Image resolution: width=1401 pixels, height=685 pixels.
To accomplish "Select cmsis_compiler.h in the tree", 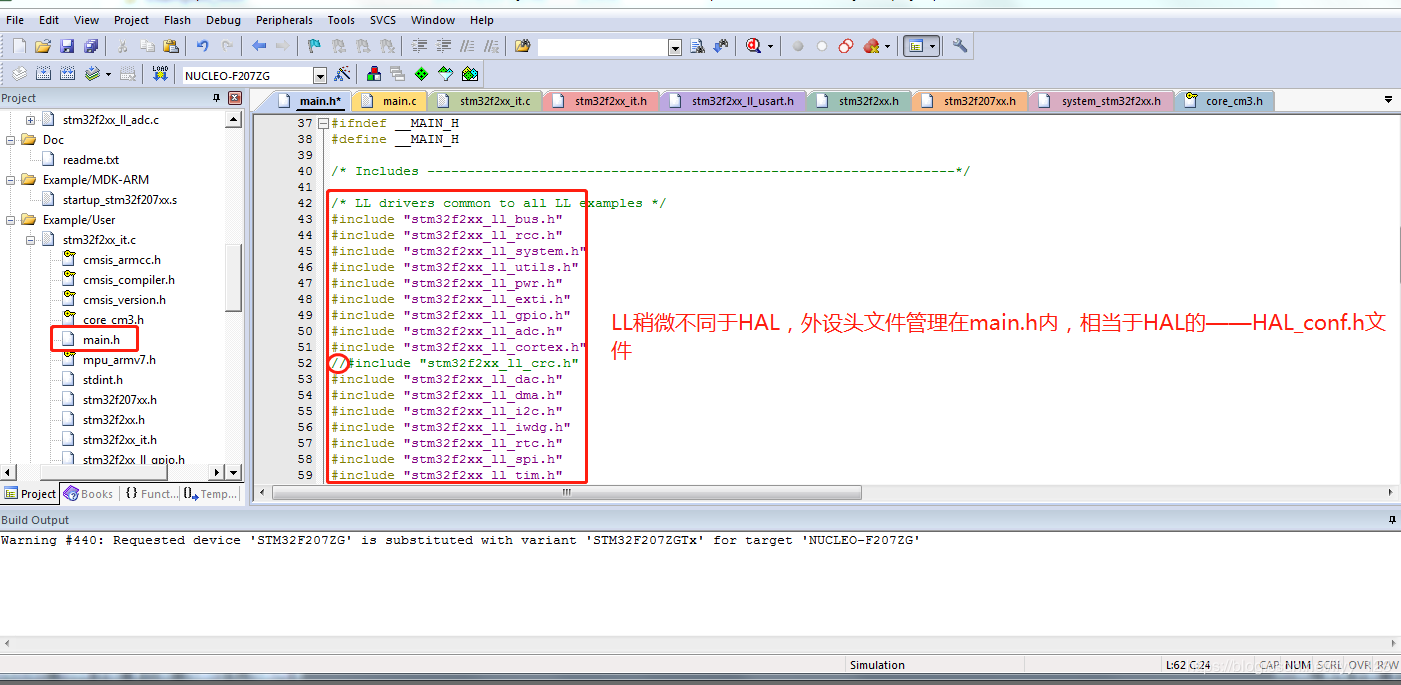I will (x=129, y=280).
